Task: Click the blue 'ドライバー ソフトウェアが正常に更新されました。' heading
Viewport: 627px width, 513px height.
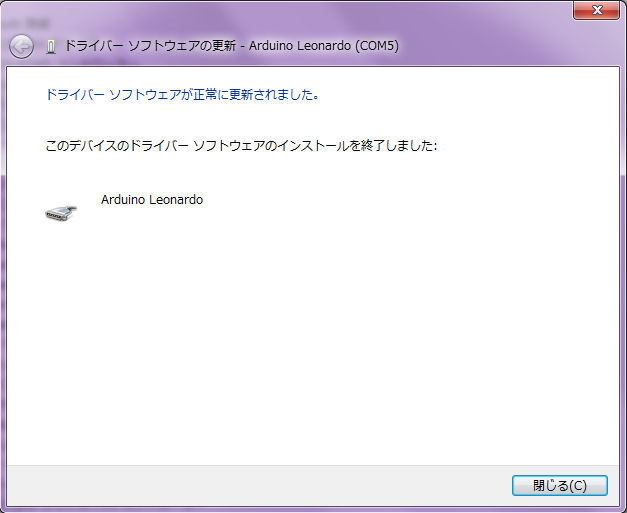Action: (182, 95)
